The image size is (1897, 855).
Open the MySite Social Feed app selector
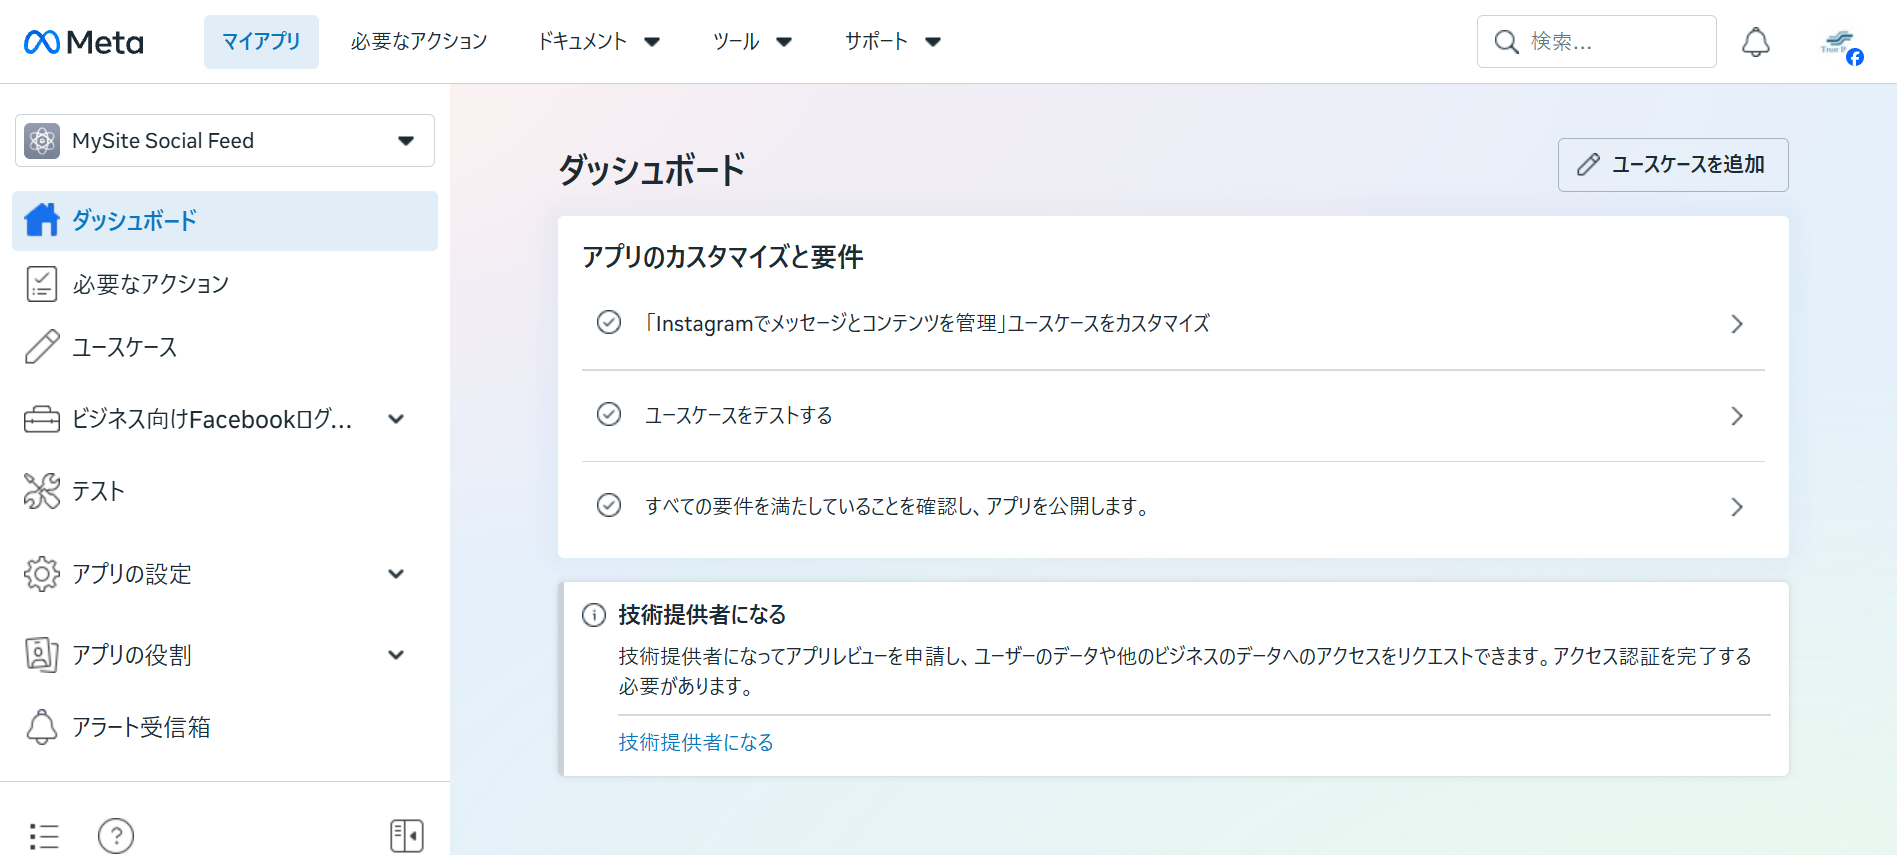pyautogui.click(x=225, y=141)
